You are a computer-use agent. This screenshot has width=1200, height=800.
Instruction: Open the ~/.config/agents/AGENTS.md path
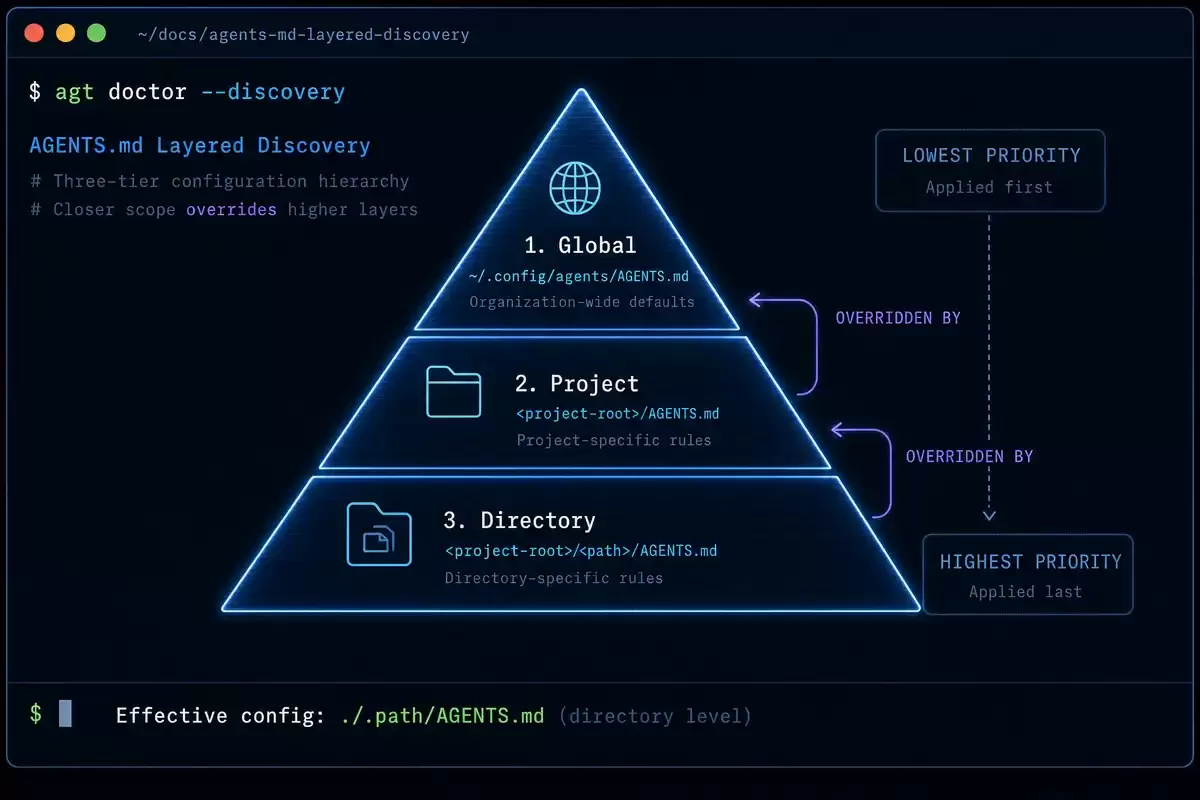[579, 275]
